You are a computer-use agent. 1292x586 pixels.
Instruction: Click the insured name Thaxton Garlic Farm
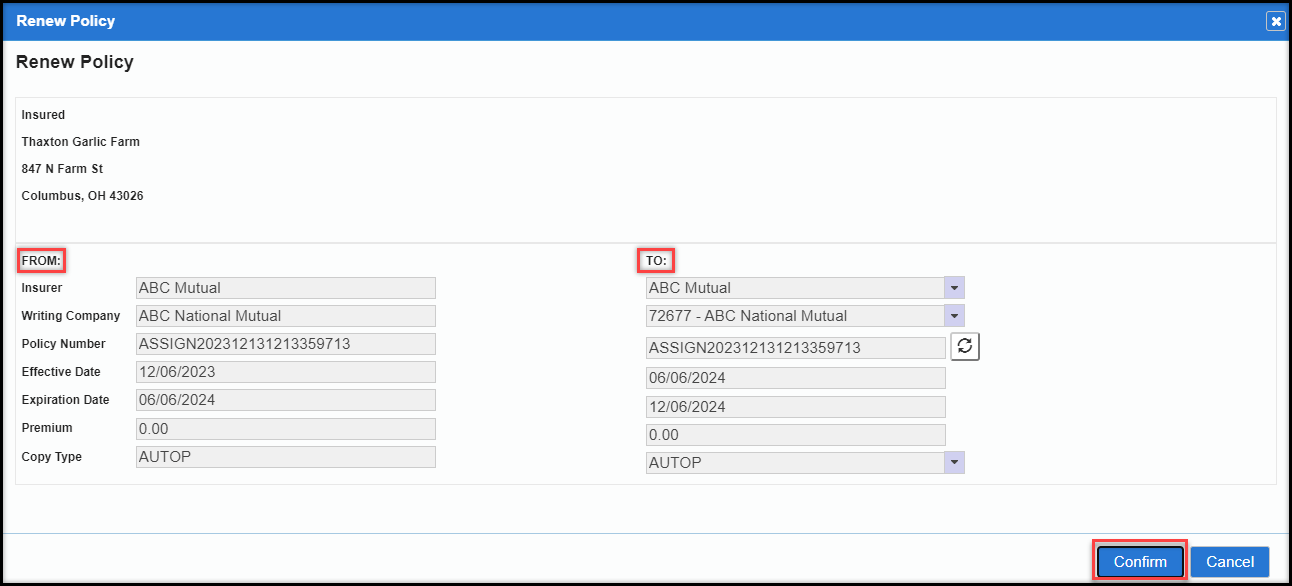pos(81,142)
